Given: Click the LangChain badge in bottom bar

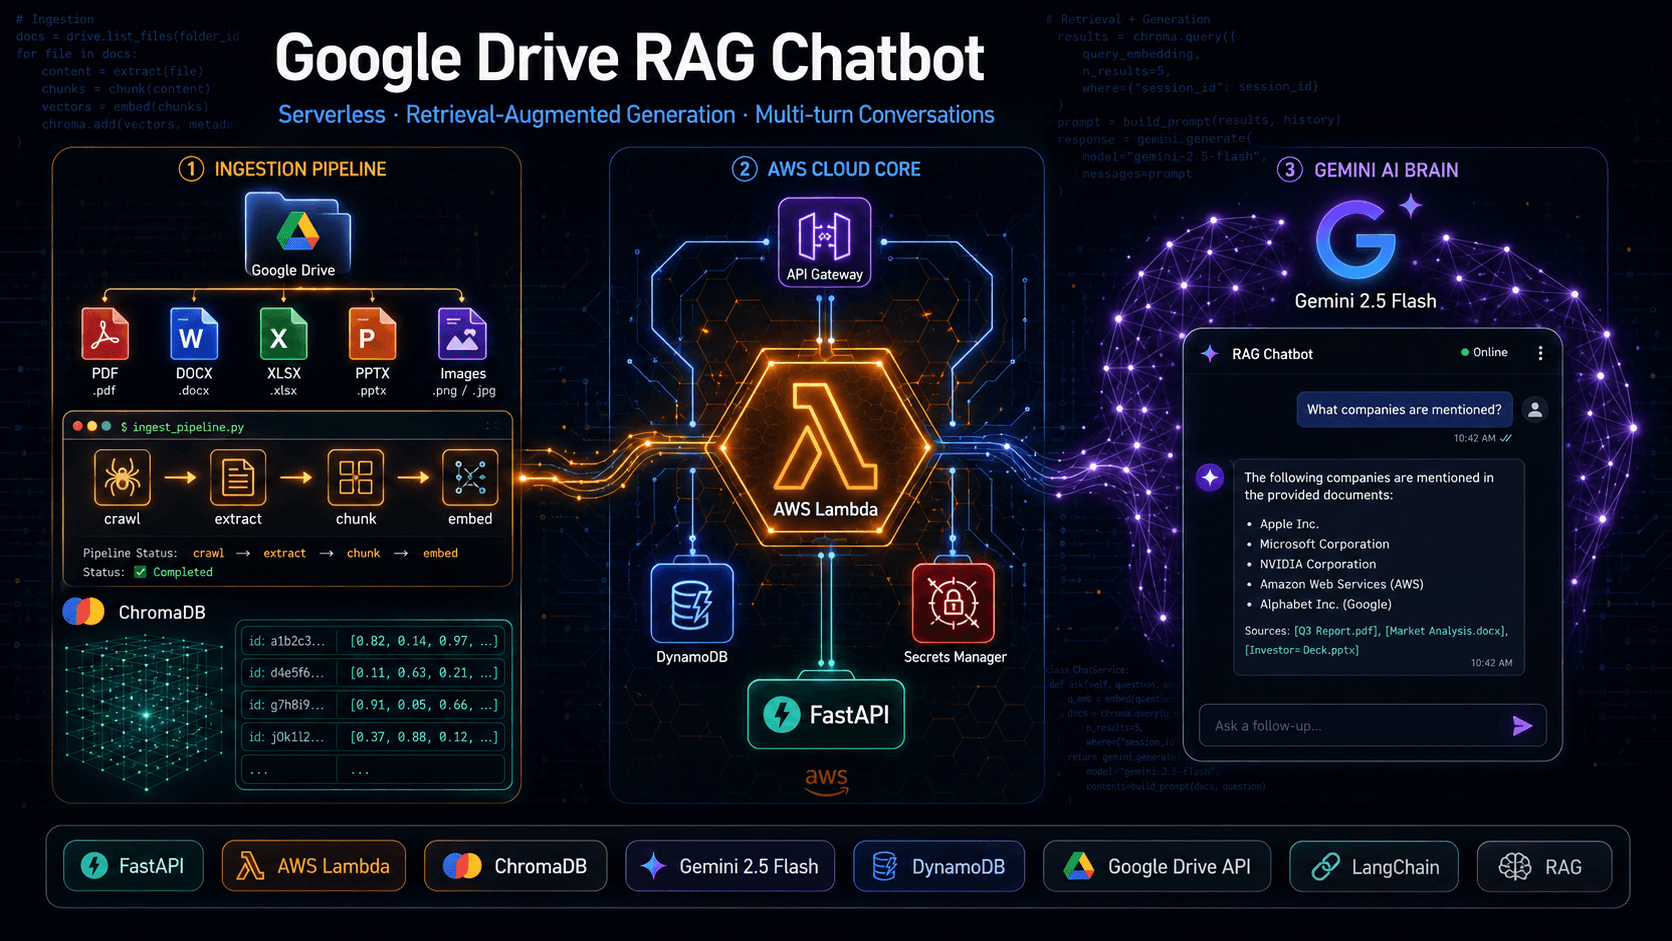Looking at the screenshot, I should [1374, 866].
